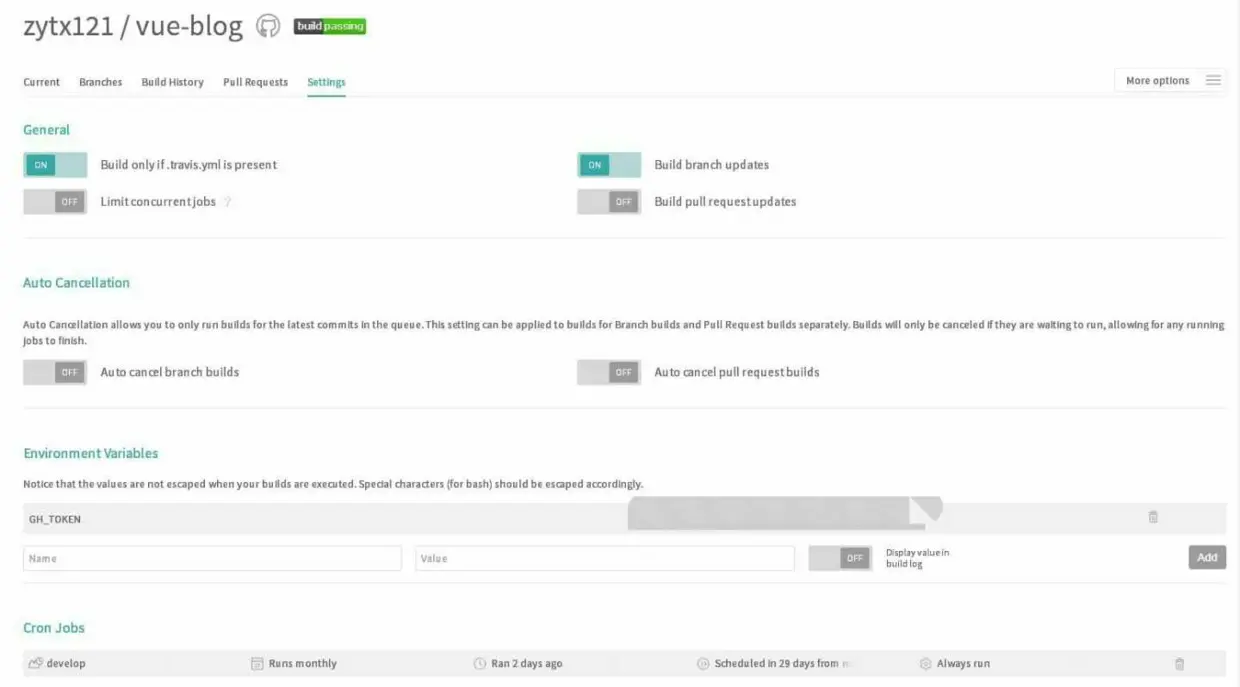Click the Auto Cancellation section heading
This screenshot has width=1240, height=687.
point(76,283)
